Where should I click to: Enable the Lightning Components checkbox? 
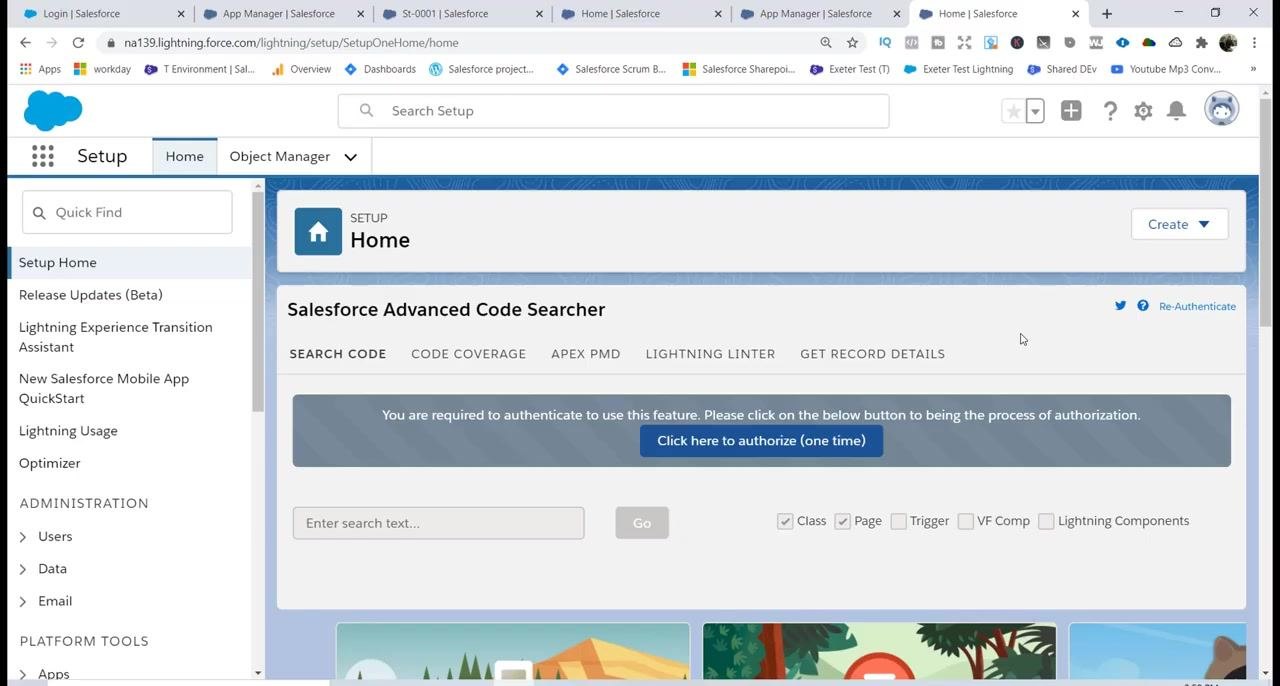pos(1046,521)
